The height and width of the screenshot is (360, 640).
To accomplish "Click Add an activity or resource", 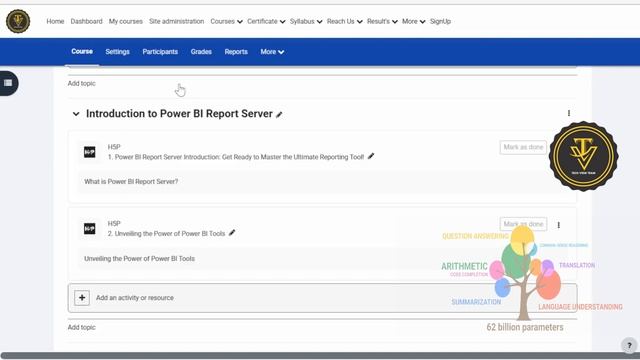I will pos(322,298).
